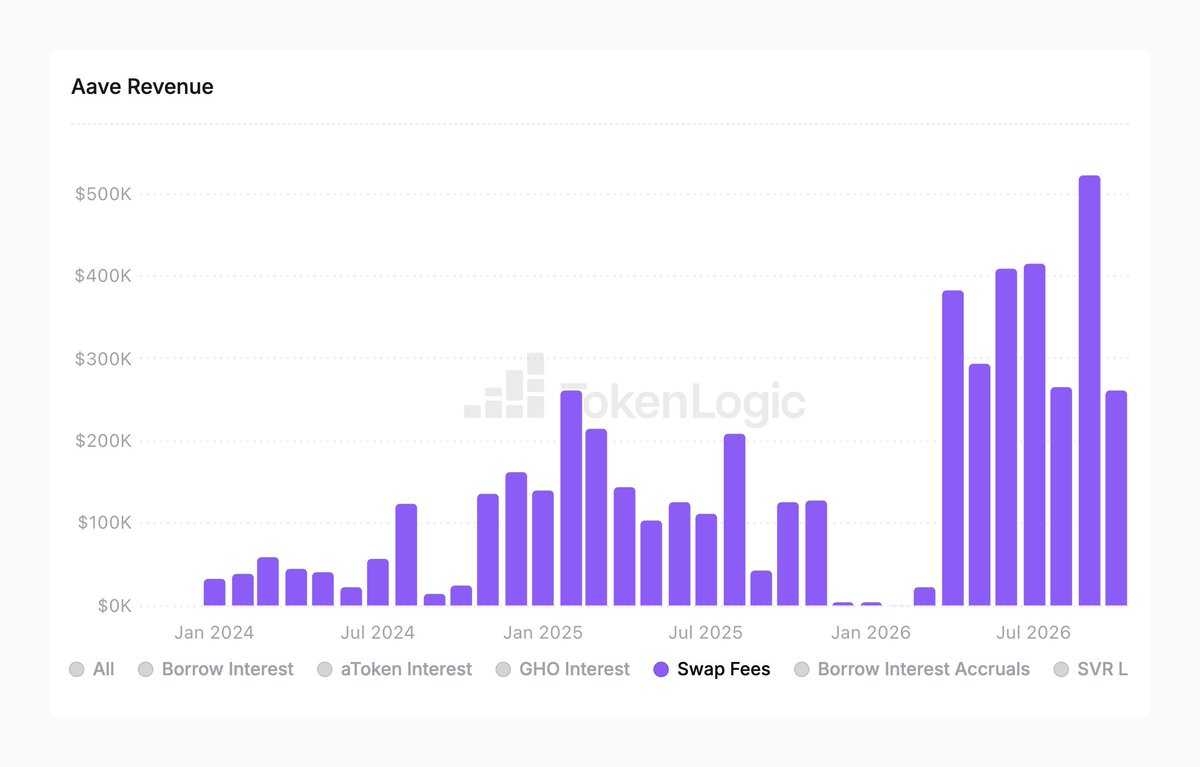This screenshot has width=1200, height=767.
Task: Click the Aave Revenue chart title
Action: click(142, 87)
